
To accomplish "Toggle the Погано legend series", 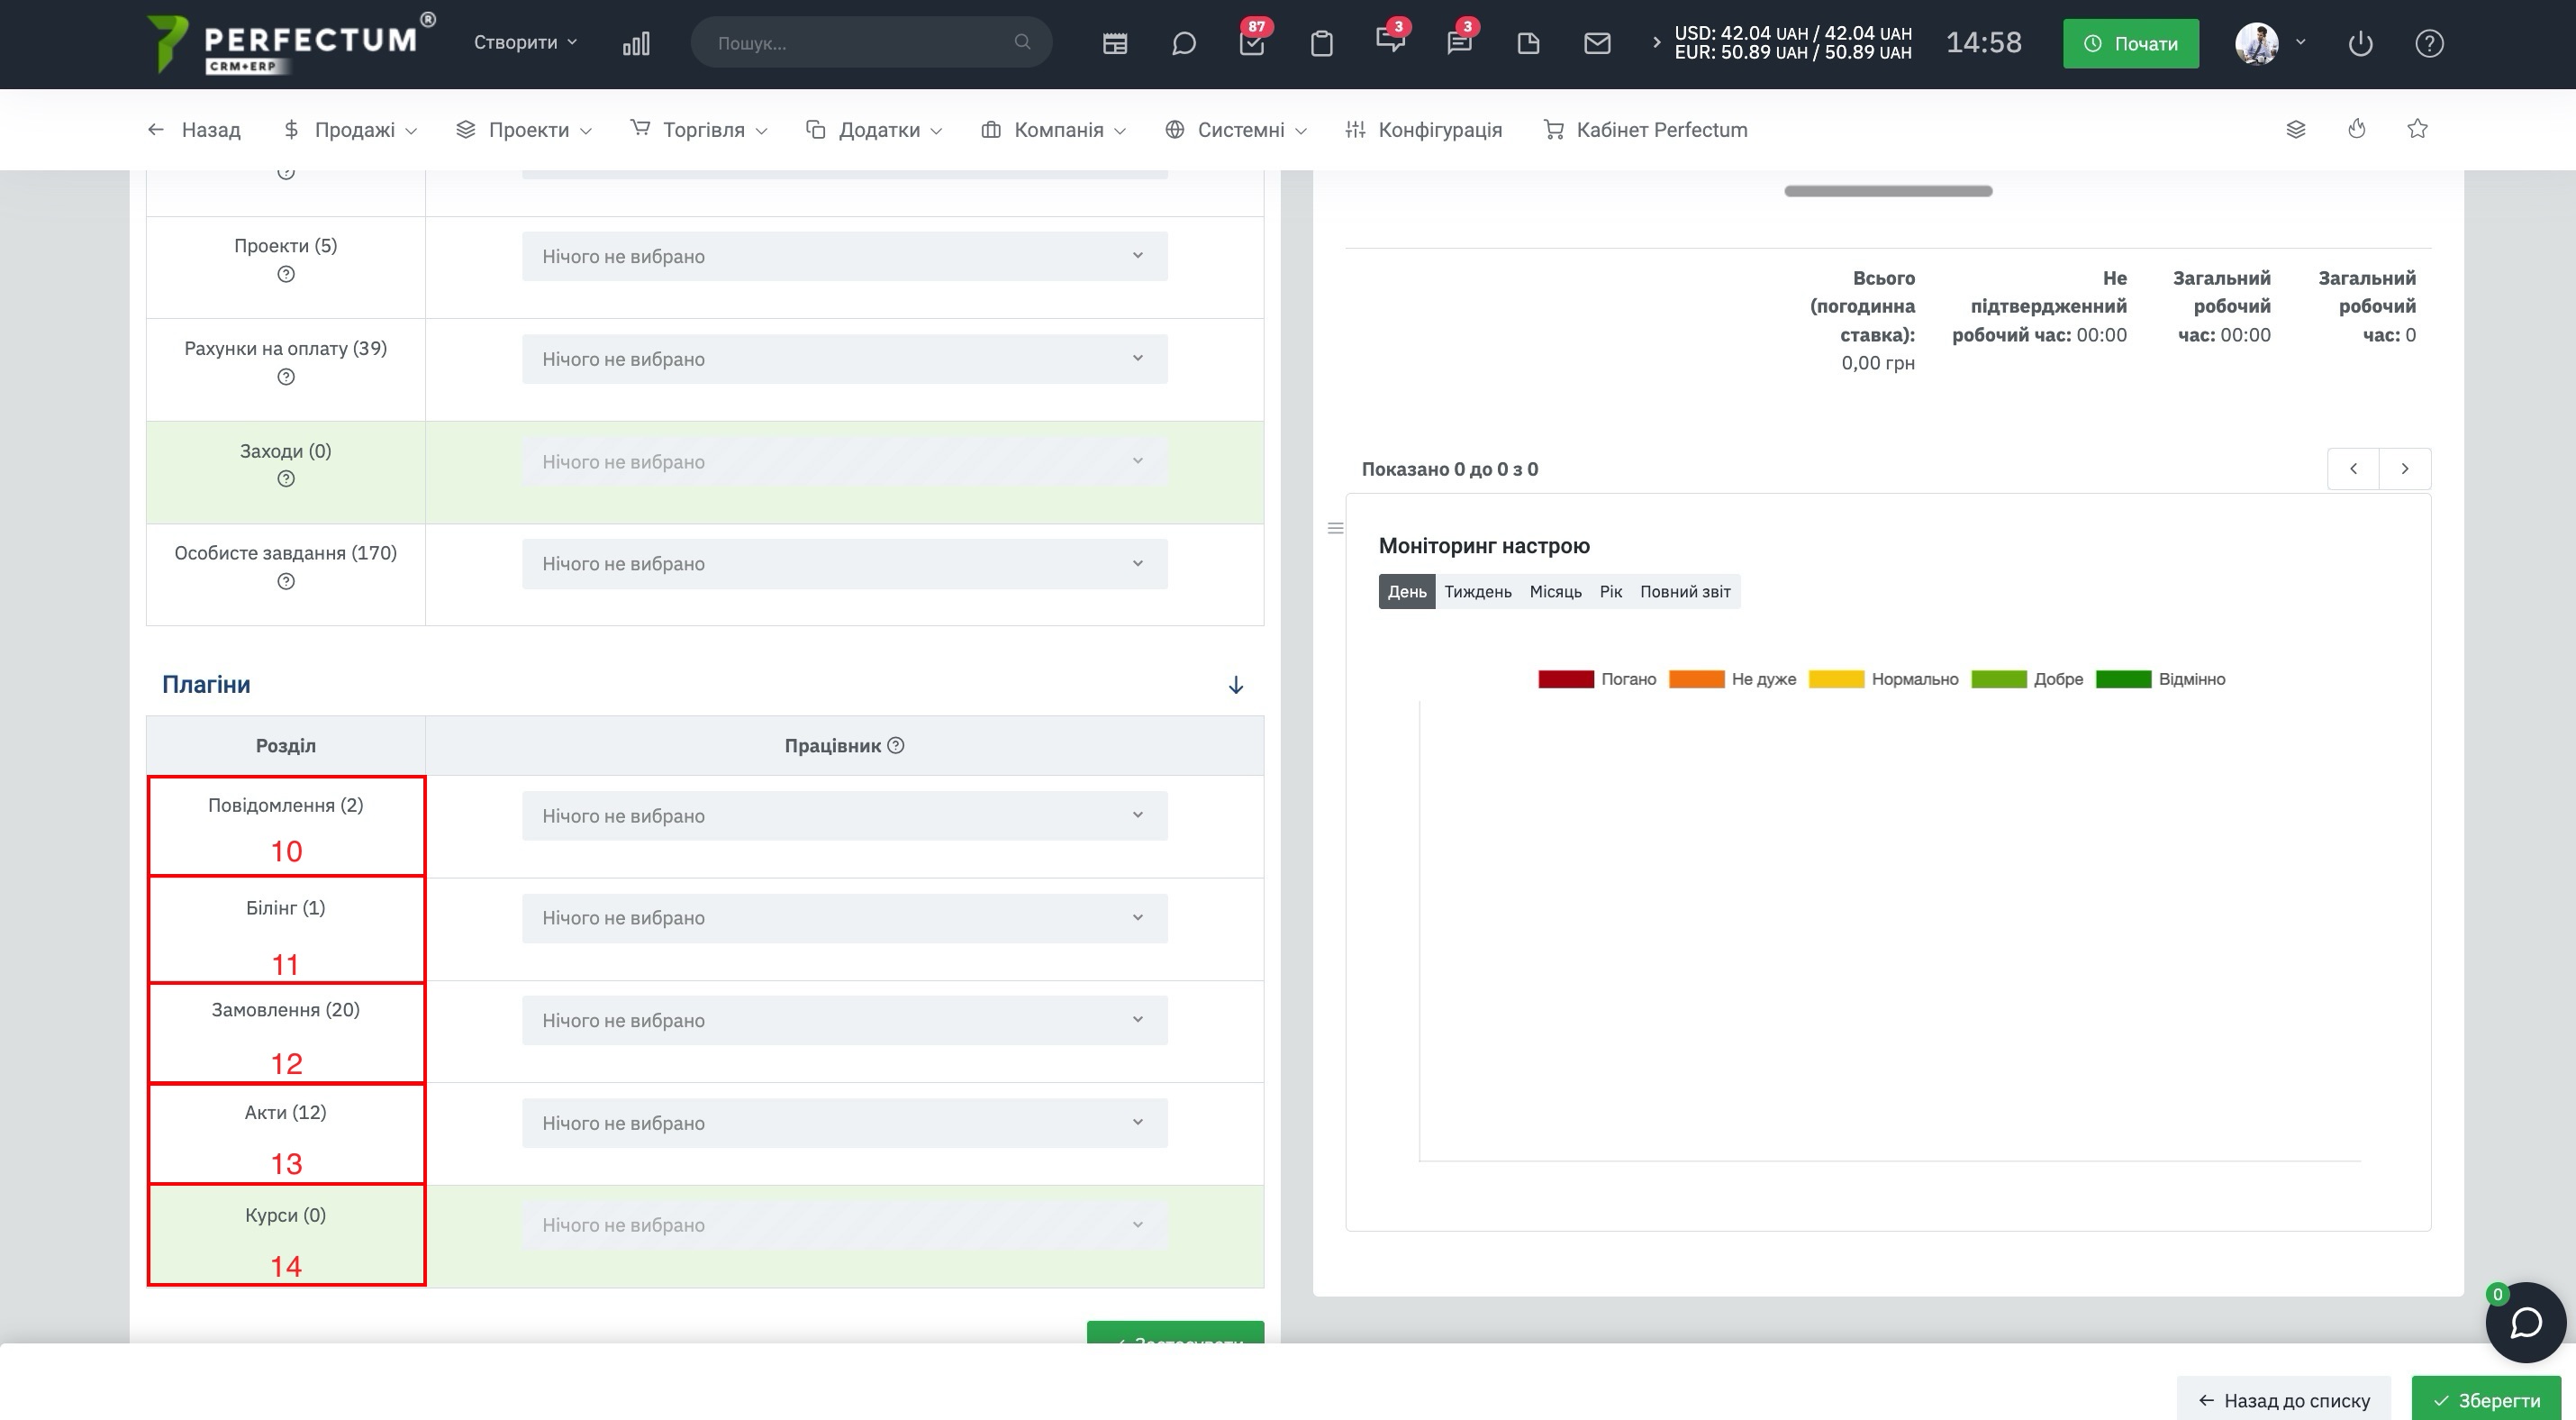I will coord(1597,679).
